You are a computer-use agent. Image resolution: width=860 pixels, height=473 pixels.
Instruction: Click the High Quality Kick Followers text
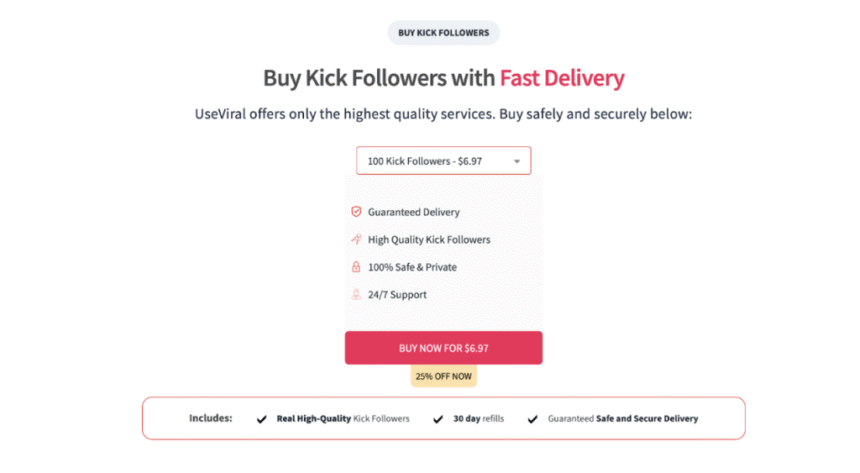point(429,240)
